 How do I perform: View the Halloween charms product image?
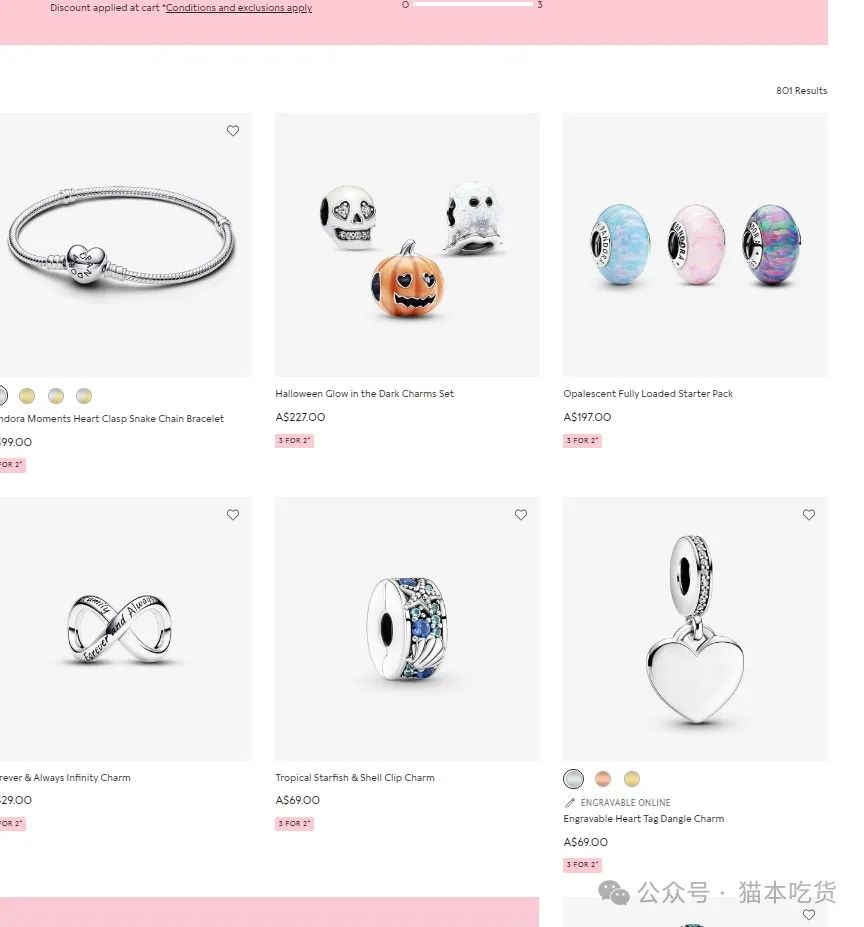pyautogui.click(x=407, y=245)
